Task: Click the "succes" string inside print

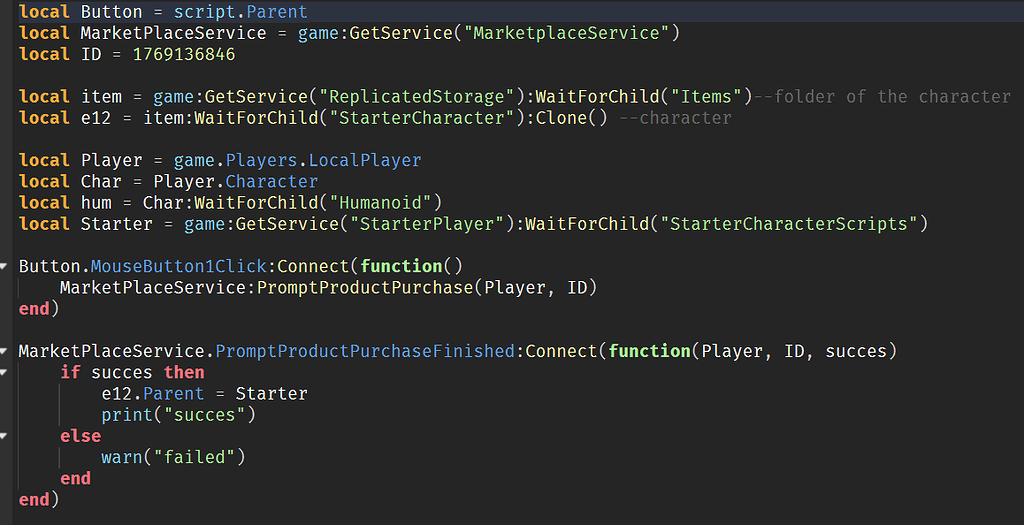Action: [x=204, y=415]
